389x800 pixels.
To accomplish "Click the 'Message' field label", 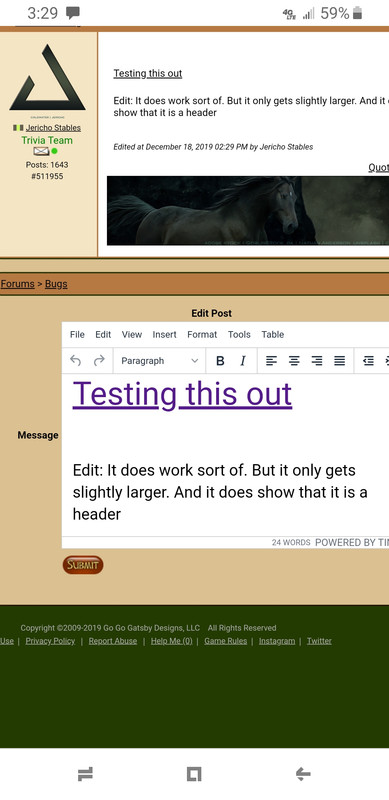I will (x=38, y=435).
